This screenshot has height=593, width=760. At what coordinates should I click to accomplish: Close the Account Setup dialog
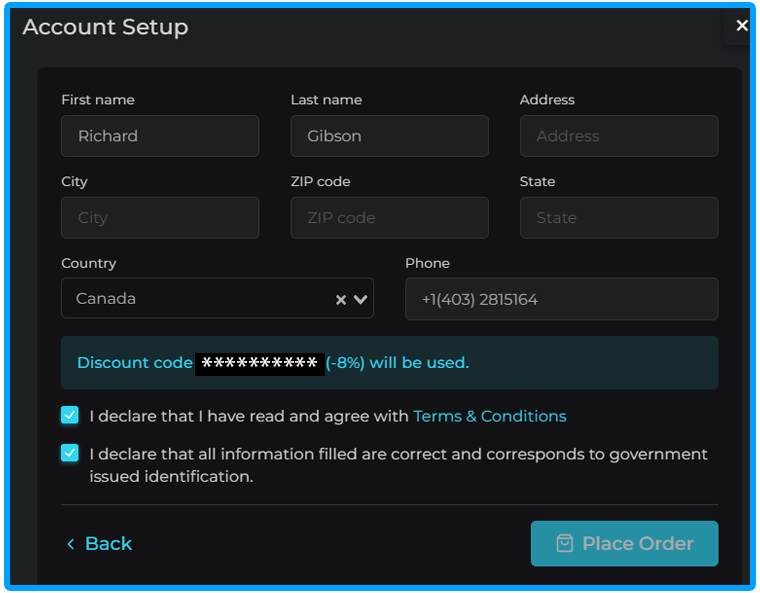(x=741, y=26)
